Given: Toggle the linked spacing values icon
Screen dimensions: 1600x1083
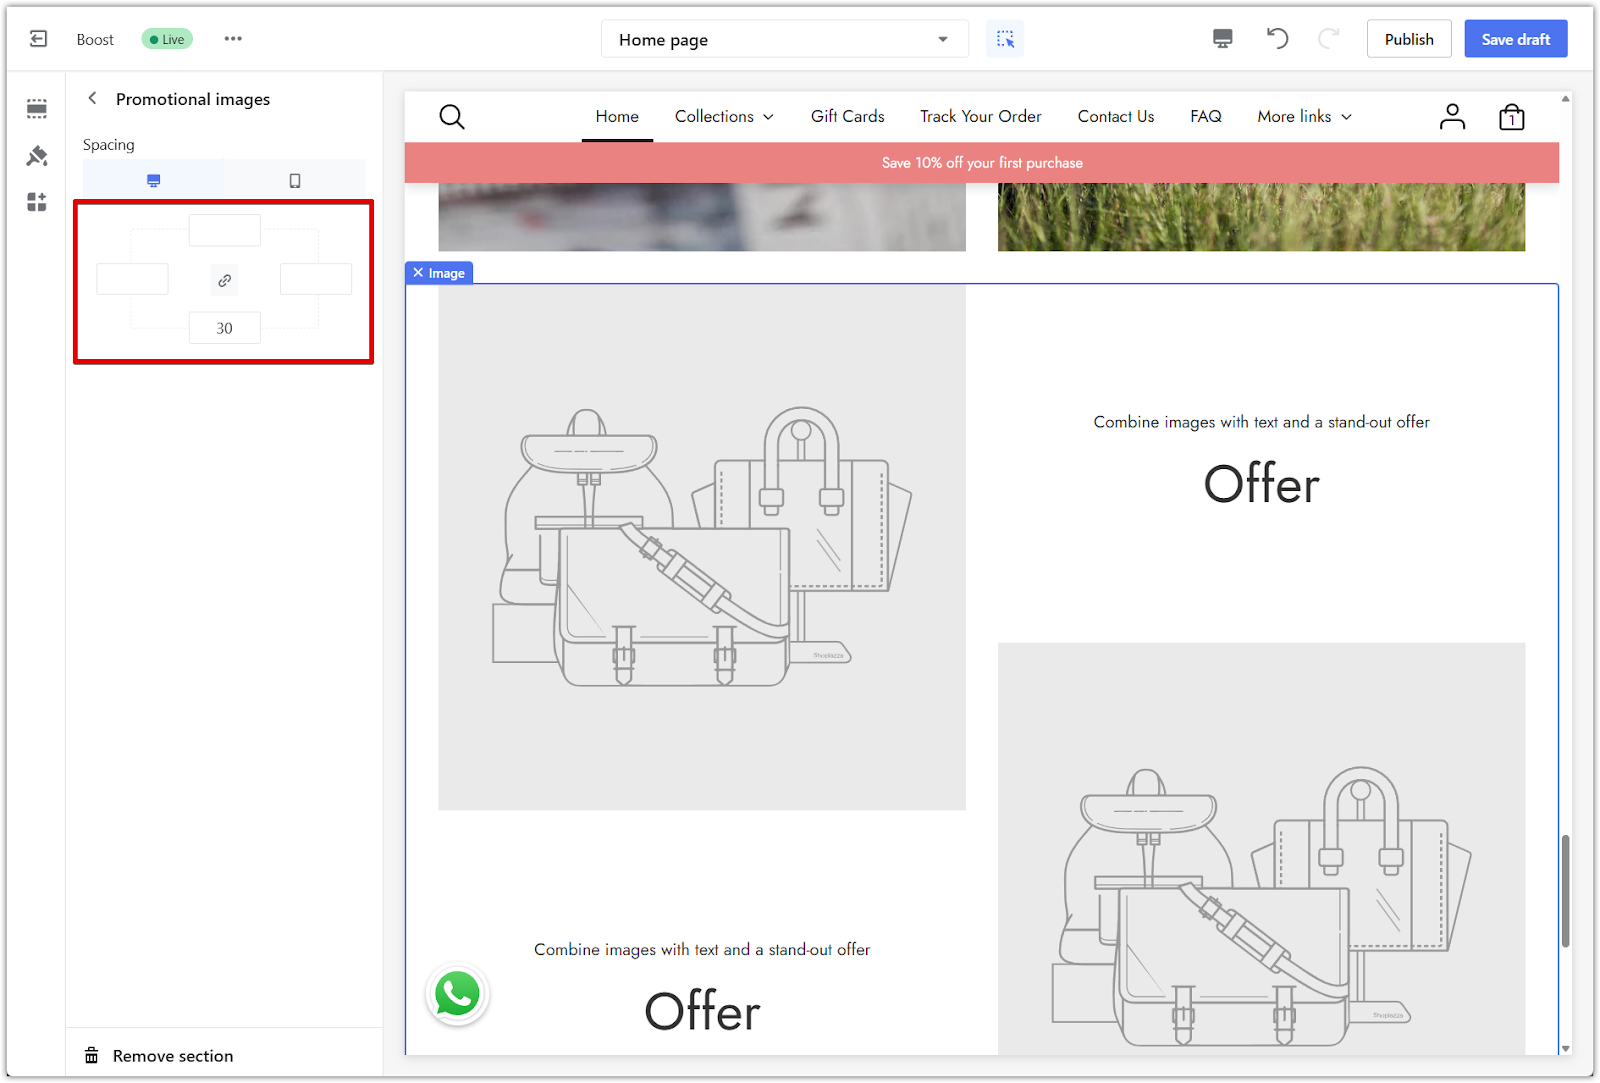Looking at the screenshot, I should pyautogui.click(x=225, y=281).
